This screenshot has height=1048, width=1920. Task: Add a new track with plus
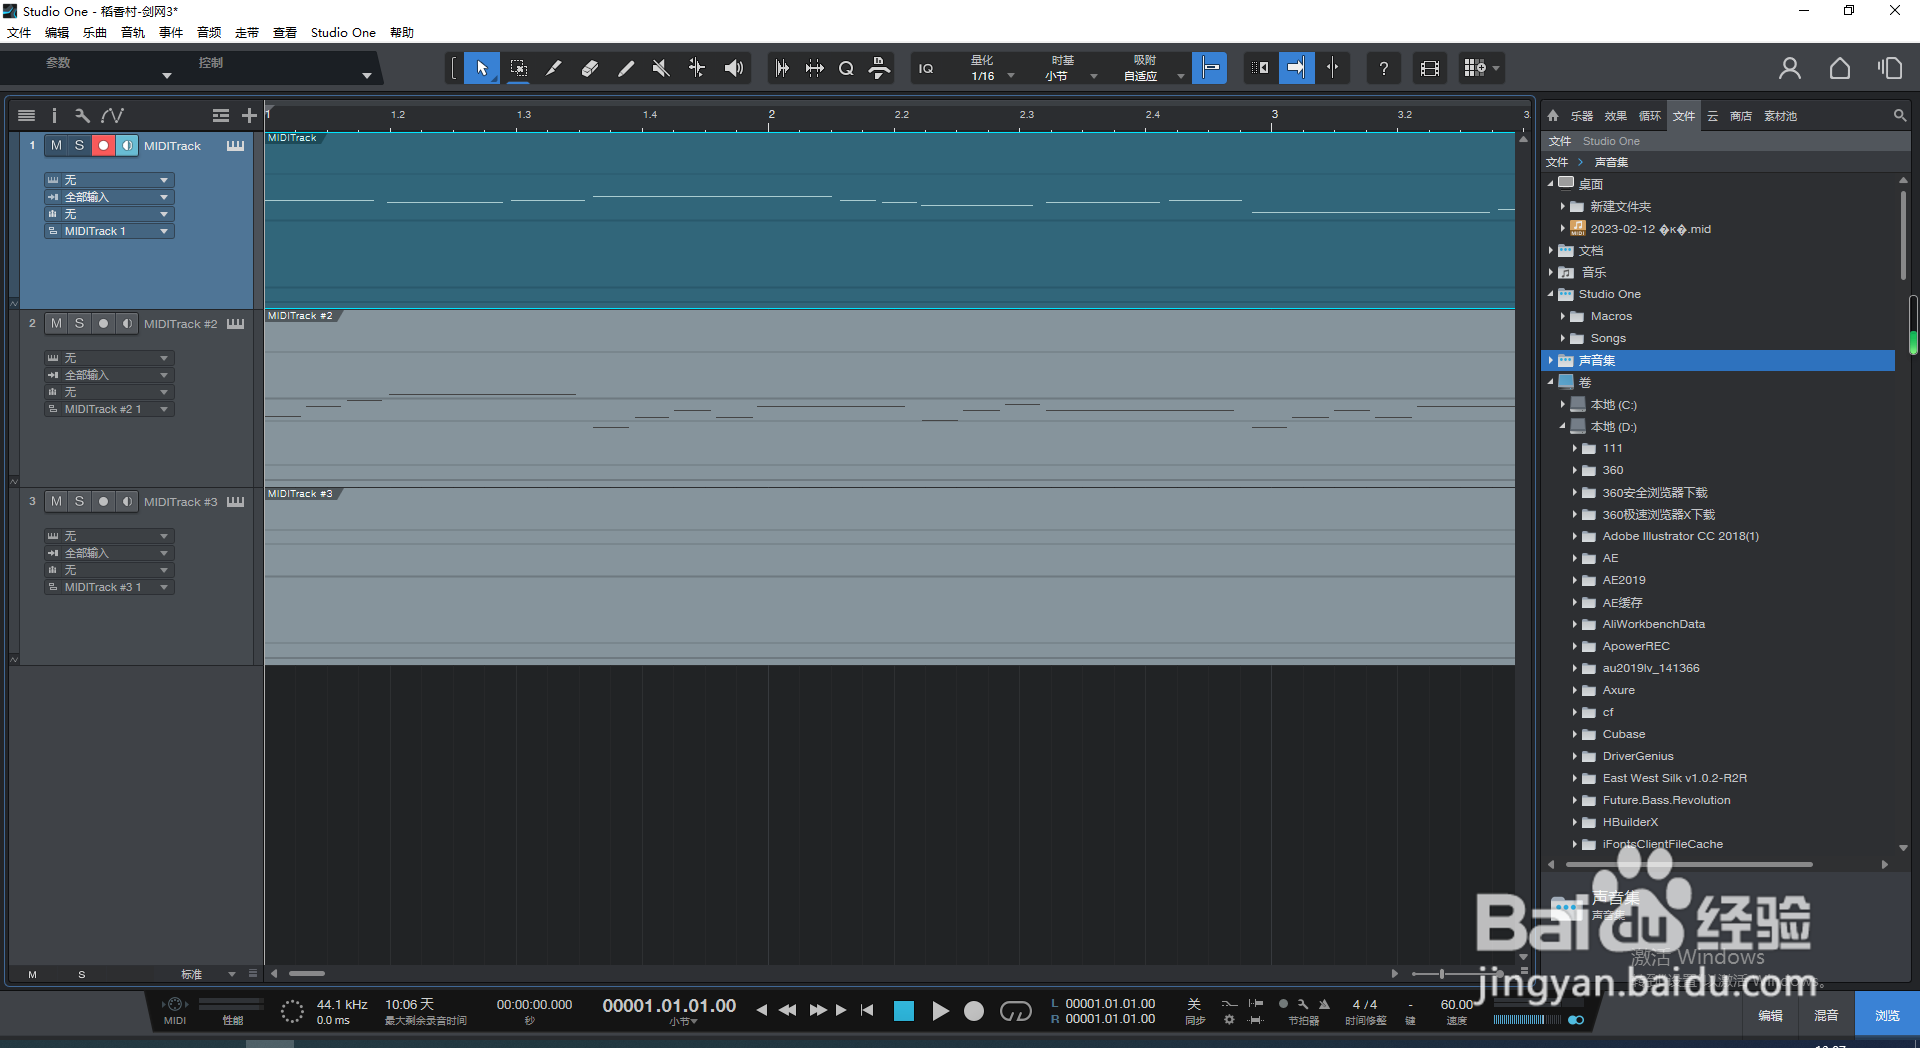click(249, 116)
